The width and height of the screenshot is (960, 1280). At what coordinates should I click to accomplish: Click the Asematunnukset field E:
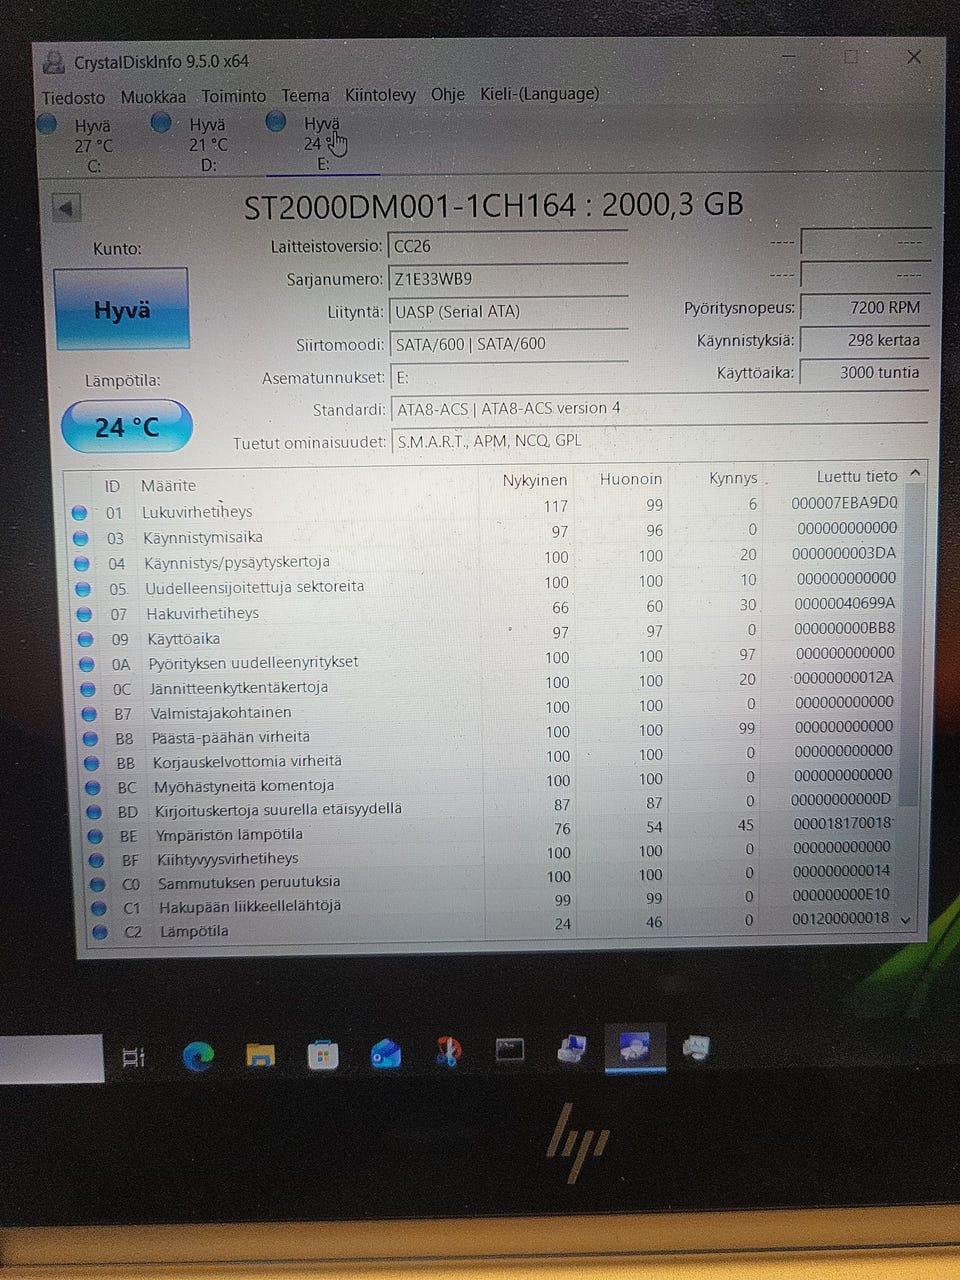(508, 377)
